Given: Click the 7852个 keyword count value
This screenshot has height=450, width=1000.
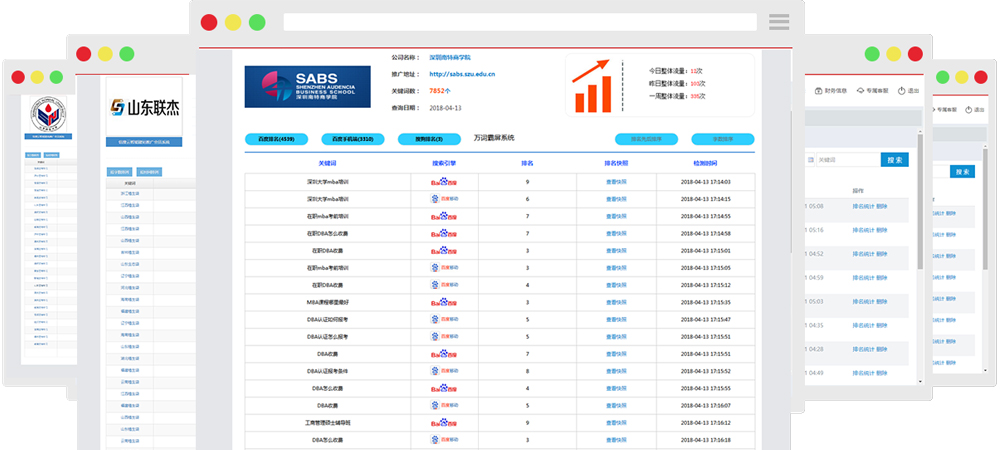Looking at the screenshot, I should [x=440, y=91].
